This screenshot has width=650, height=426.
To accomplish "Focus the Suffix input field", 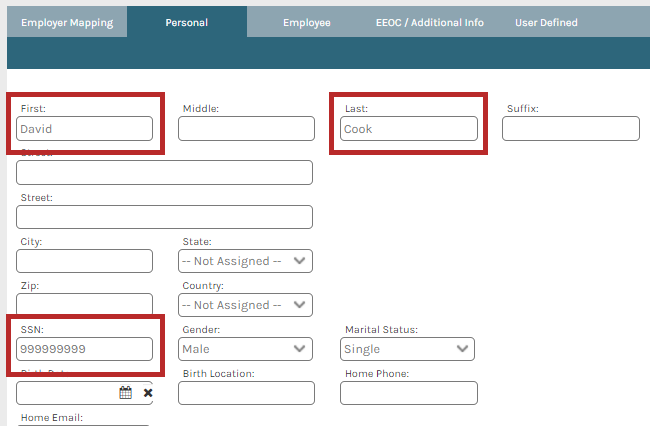I will pyautogui.click(x=570, y=129).
